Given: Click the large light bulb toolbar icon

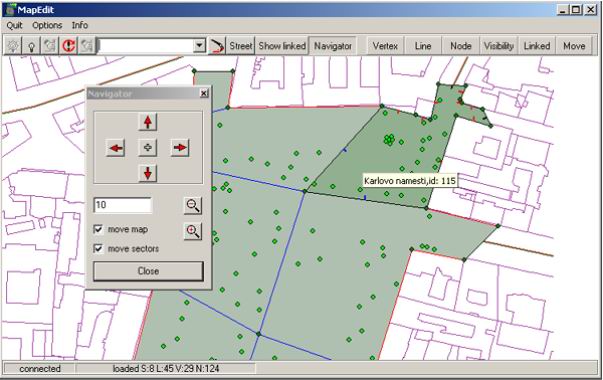Looking at the screenshot, I should pos(13,46).
